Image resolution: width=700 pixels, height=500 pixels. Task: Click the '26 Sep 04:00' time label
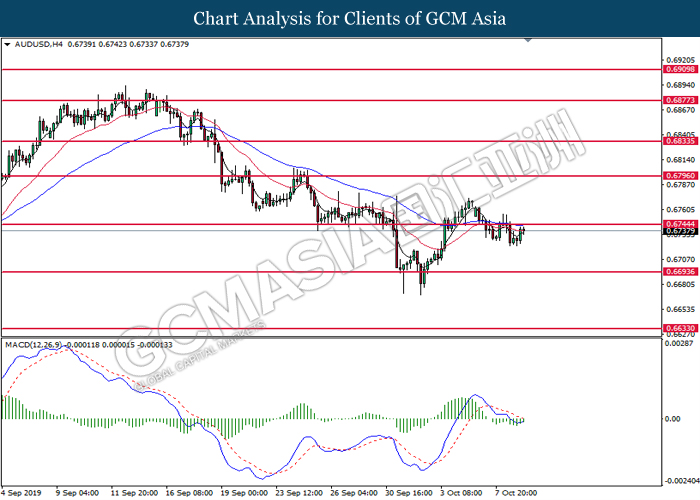point(354,493)
